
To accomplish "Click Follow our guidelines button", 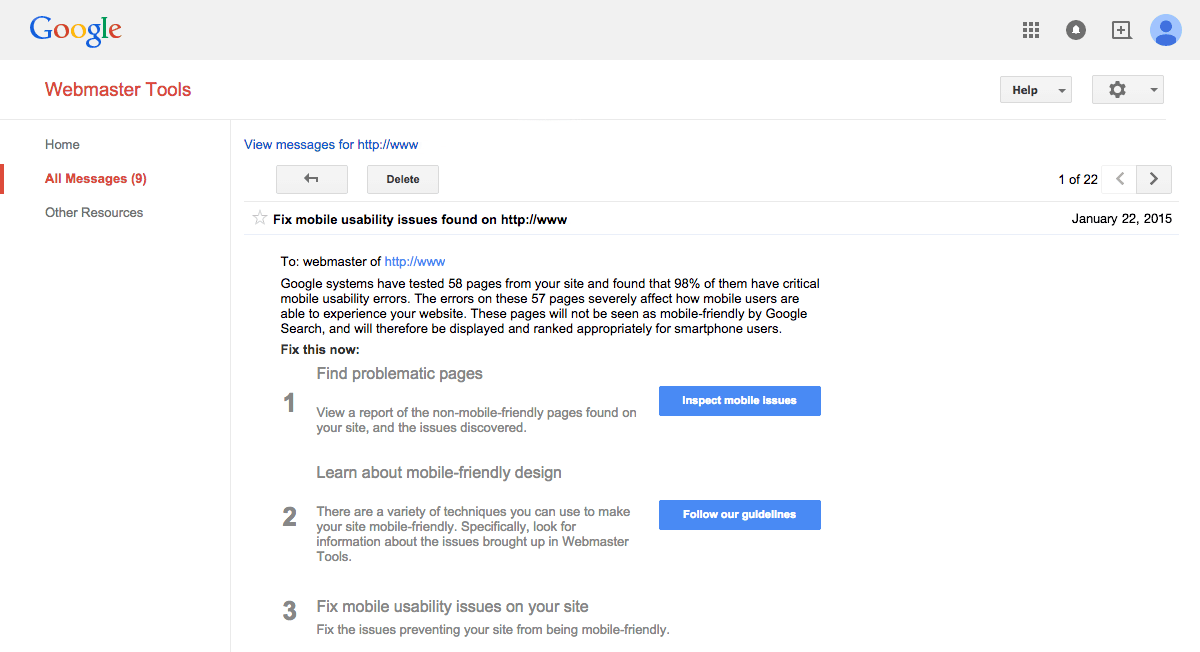I will click(740, 515).
